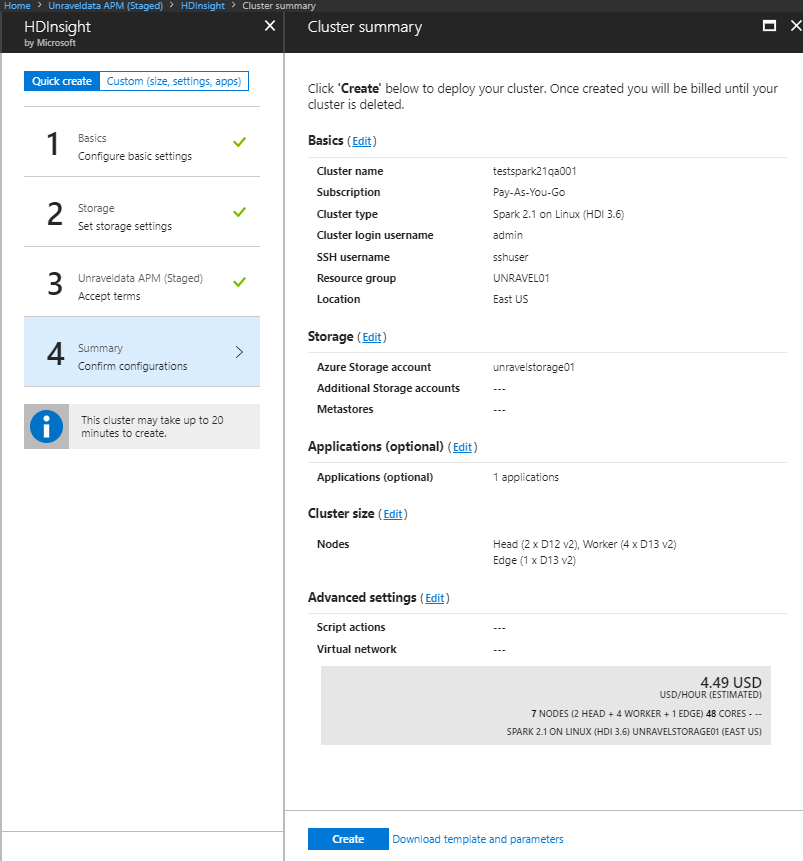Image resolution: width=803 pixels, height=861 pixels.
Task: Open Download template and parameters link
Action: [478, 839]
